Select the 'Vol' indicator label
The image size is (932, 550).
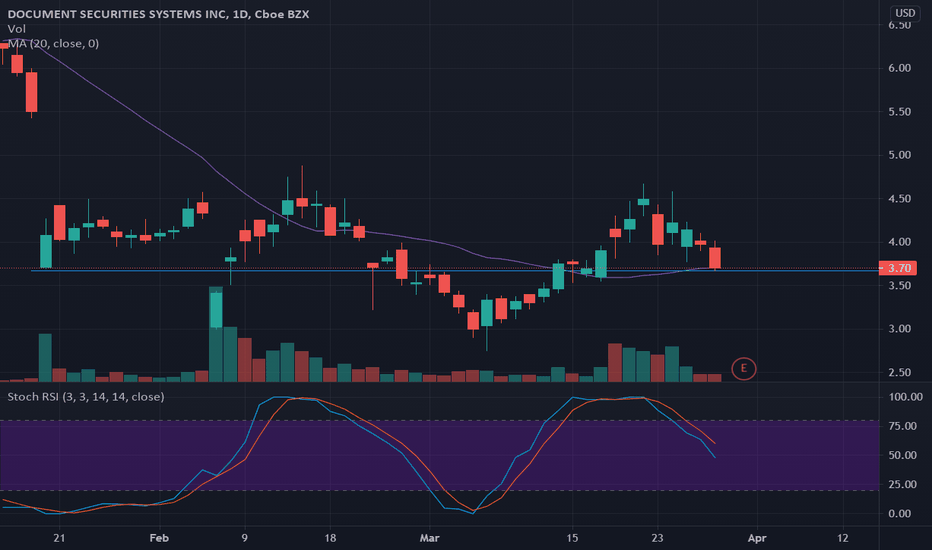17,29
